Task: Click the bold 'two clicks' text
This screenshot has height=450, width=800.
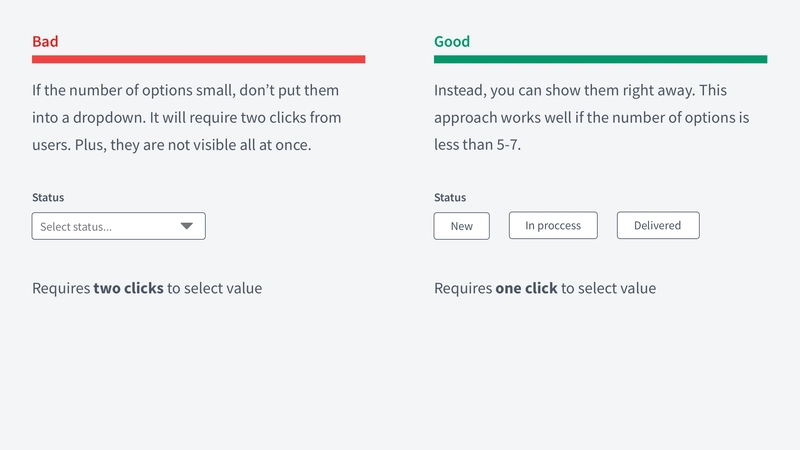Action: [129, 288]
